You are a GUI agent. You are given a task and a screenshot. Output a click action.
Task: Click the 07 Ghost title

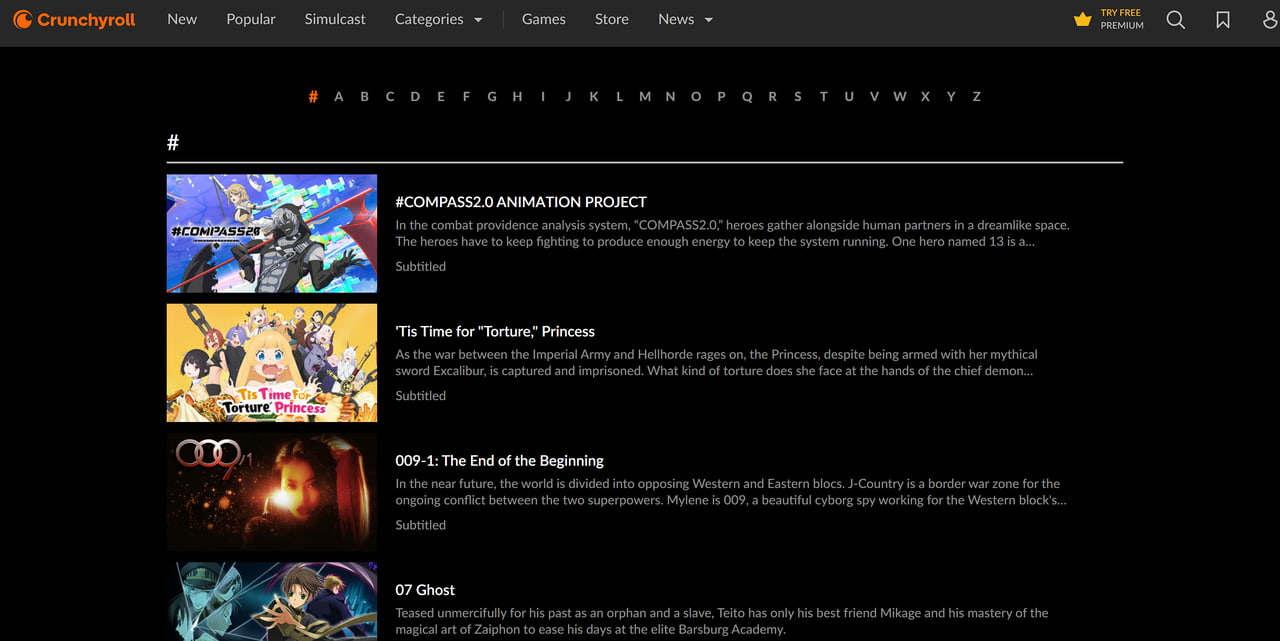(425, 590)
